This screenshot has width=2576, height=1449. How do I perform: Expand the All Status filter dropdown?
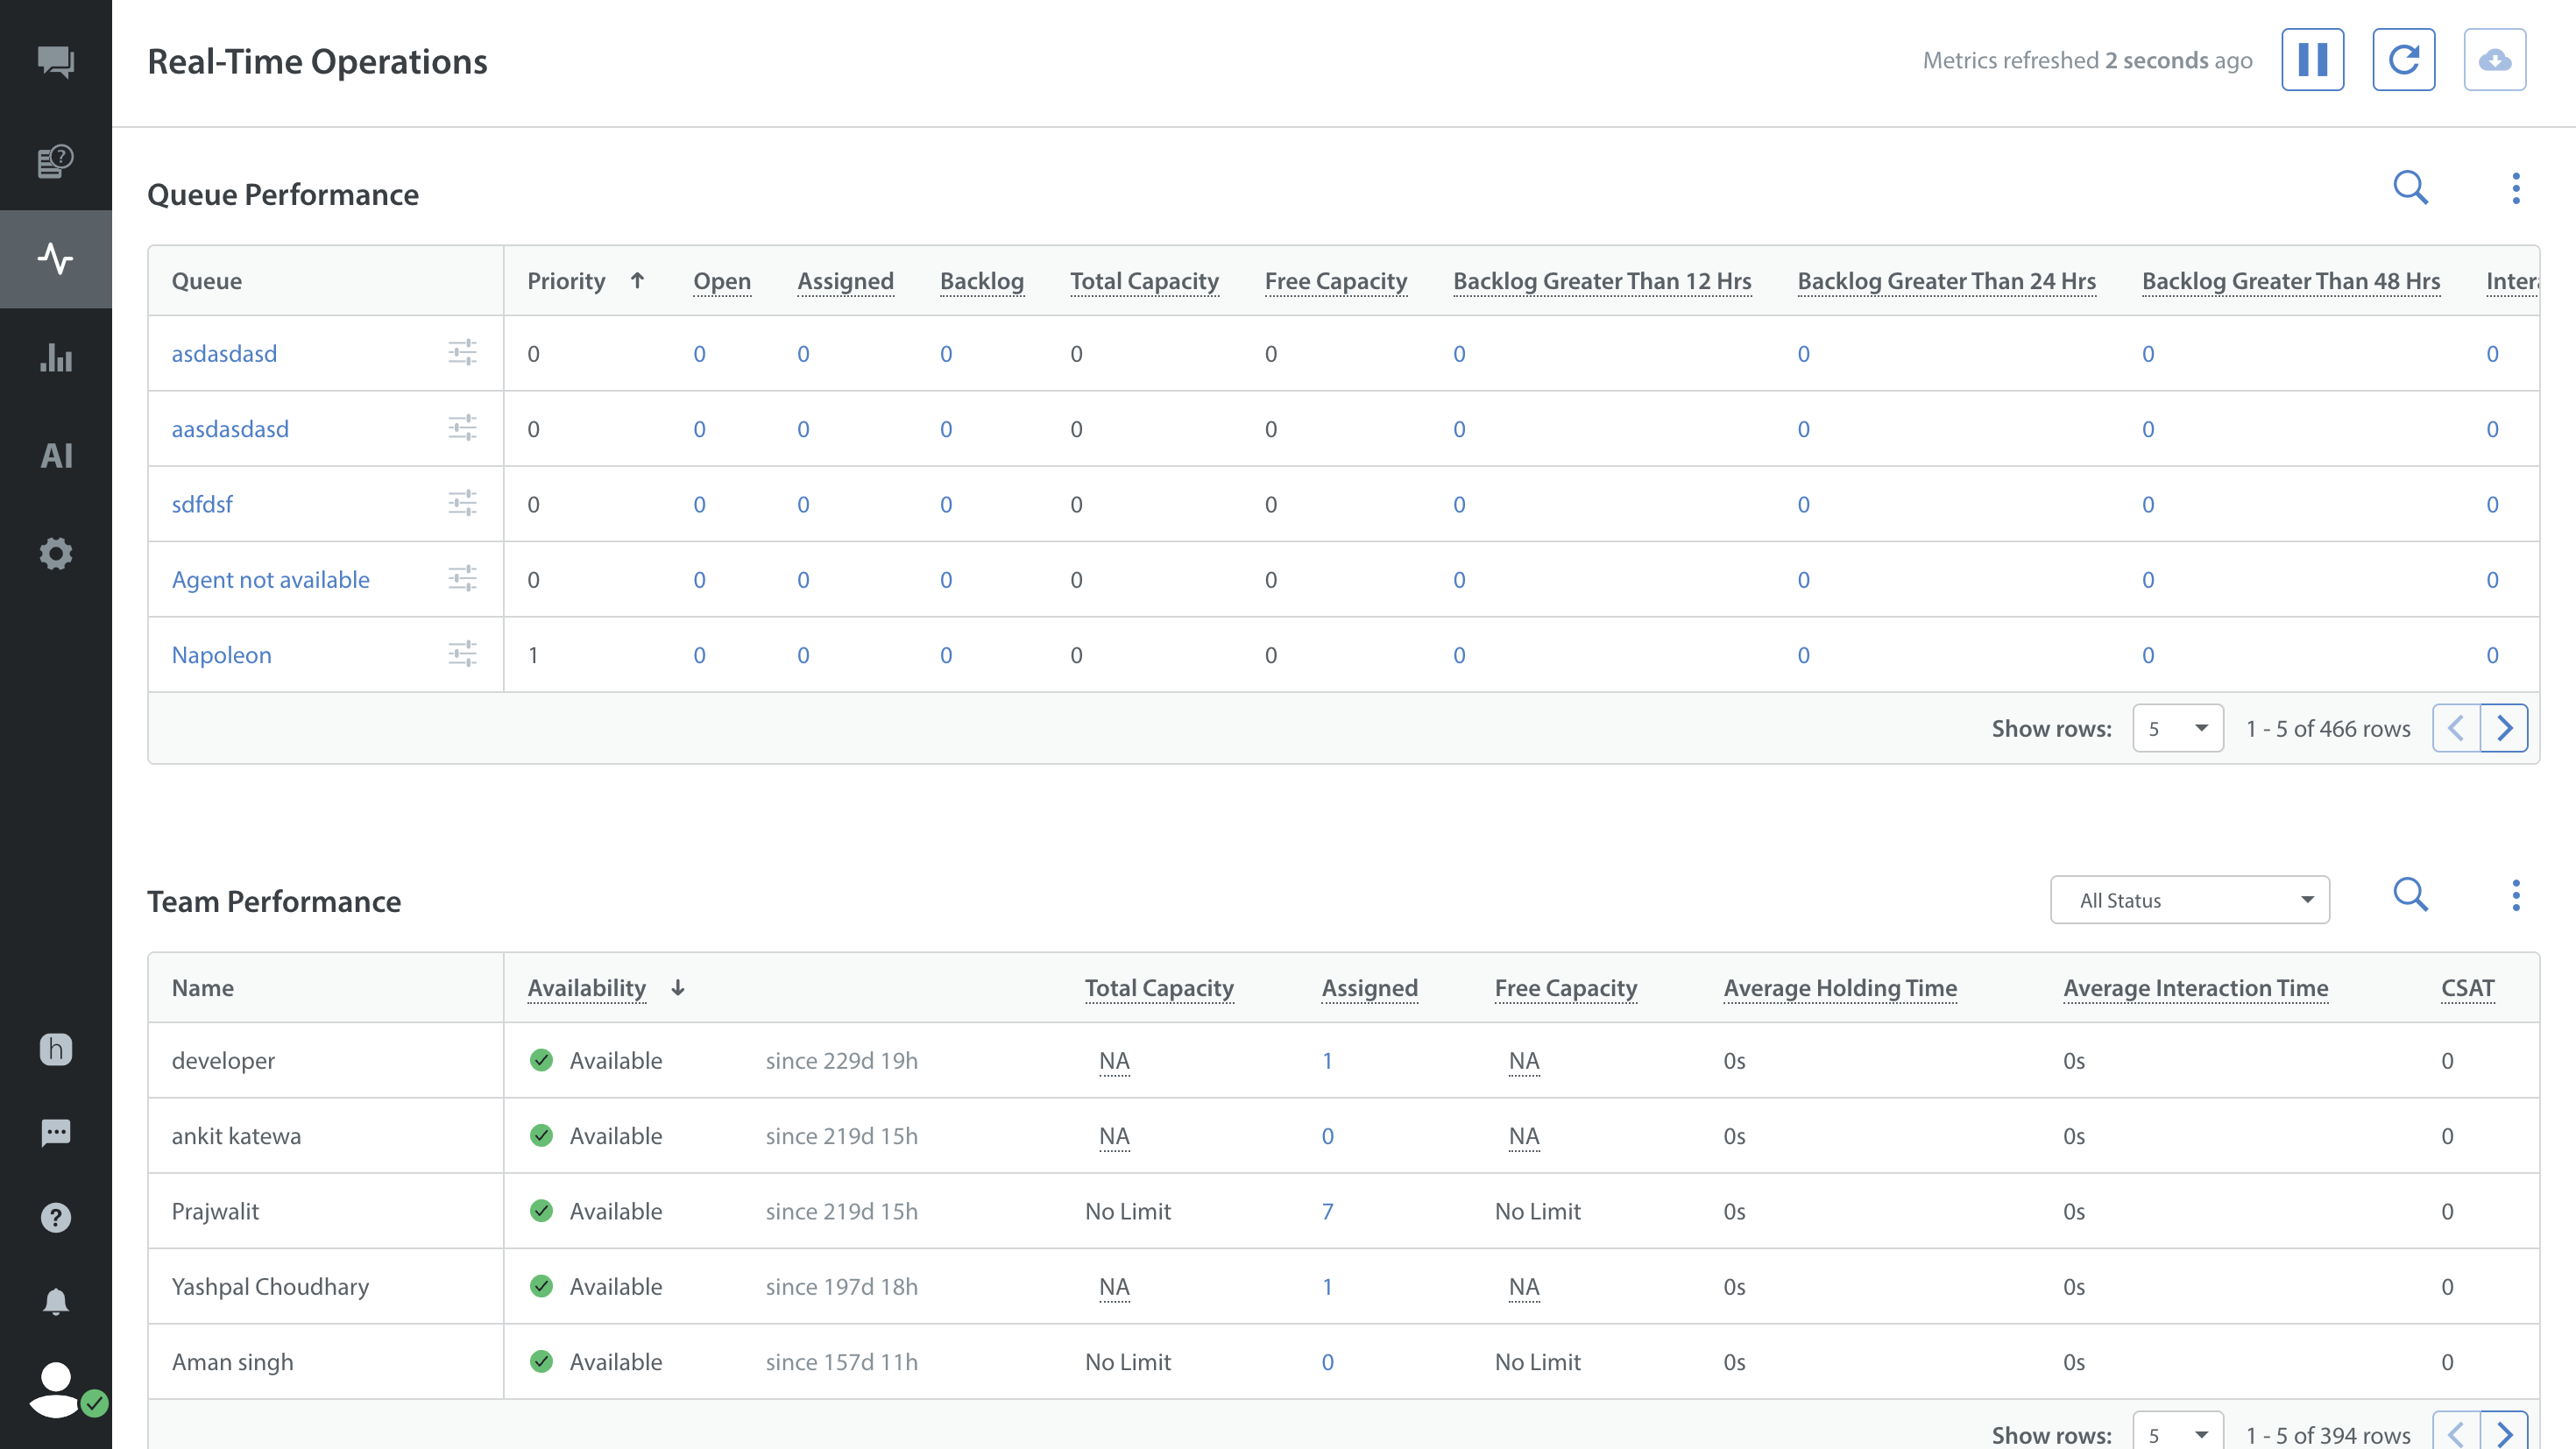click(x=2189, y=900)
